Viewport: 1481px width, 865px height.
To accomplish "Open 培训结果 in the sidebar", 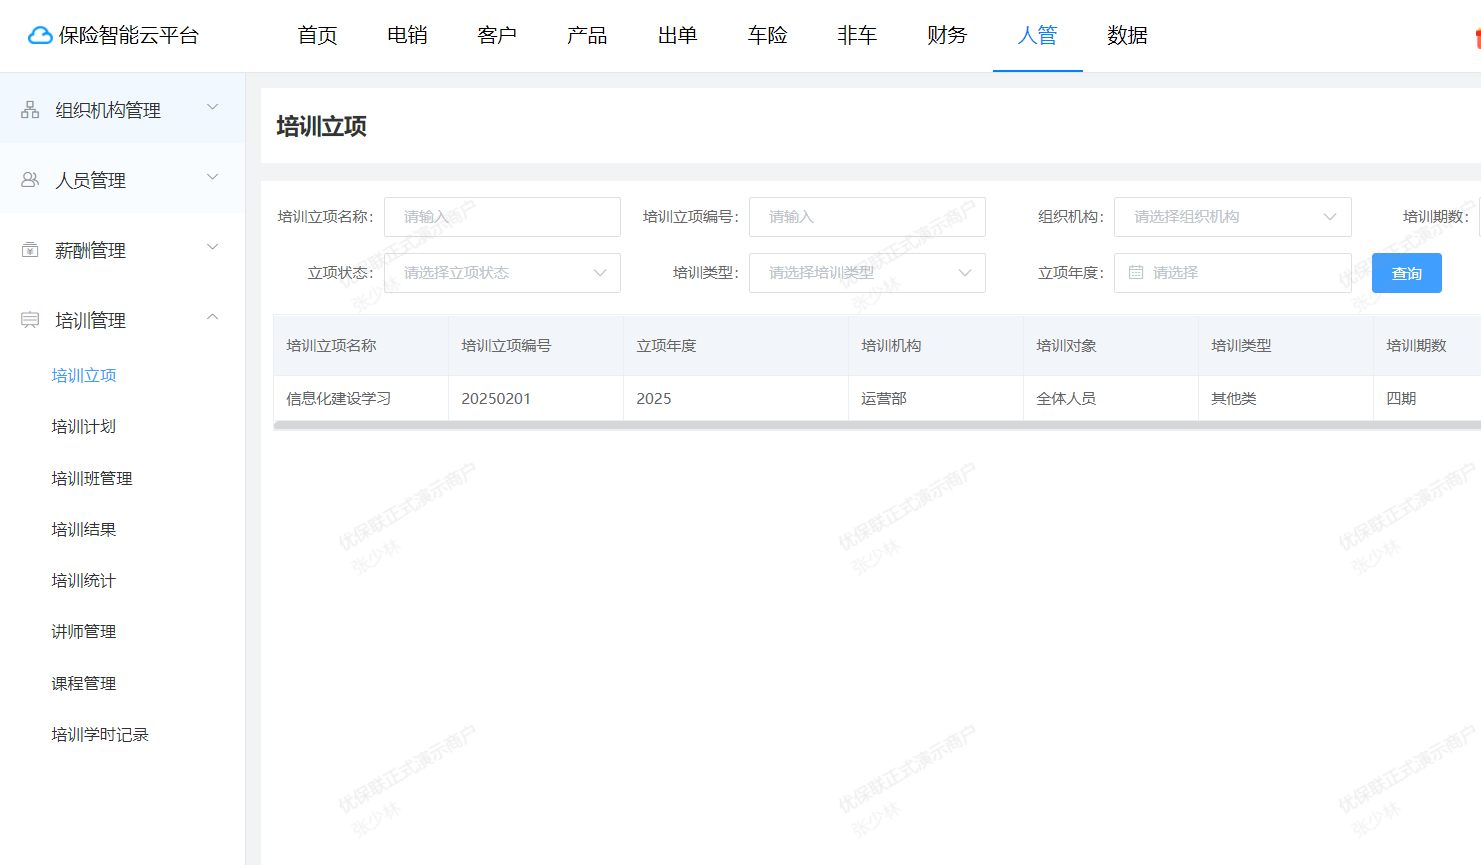I will pos(84,529).
